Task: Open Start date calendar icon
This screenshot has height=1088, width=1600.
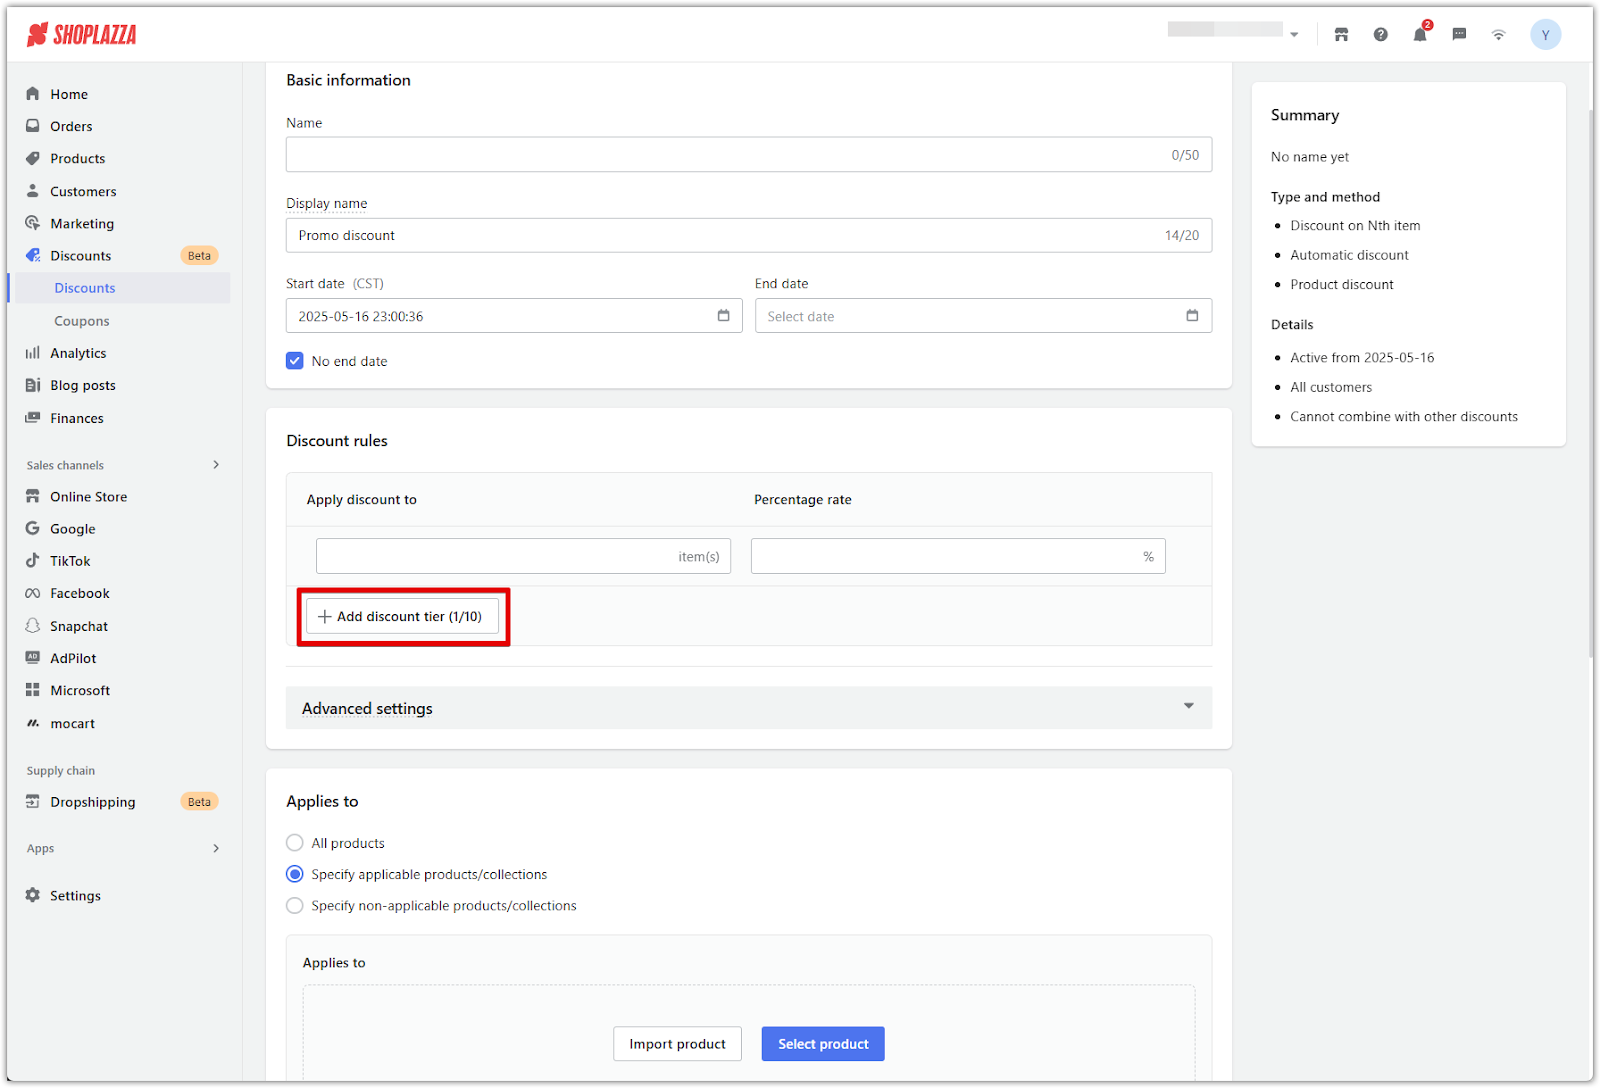Action: 723,316
